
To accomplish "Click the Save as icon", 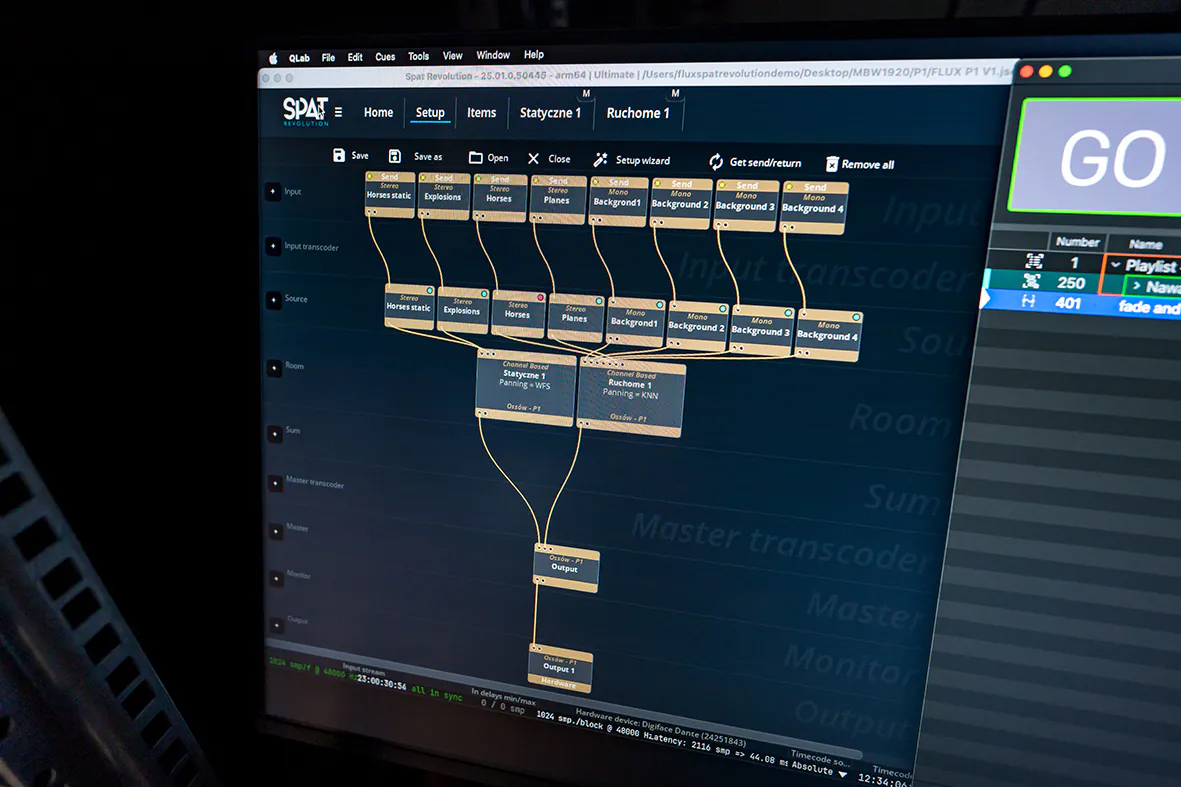I will (395, 156).
